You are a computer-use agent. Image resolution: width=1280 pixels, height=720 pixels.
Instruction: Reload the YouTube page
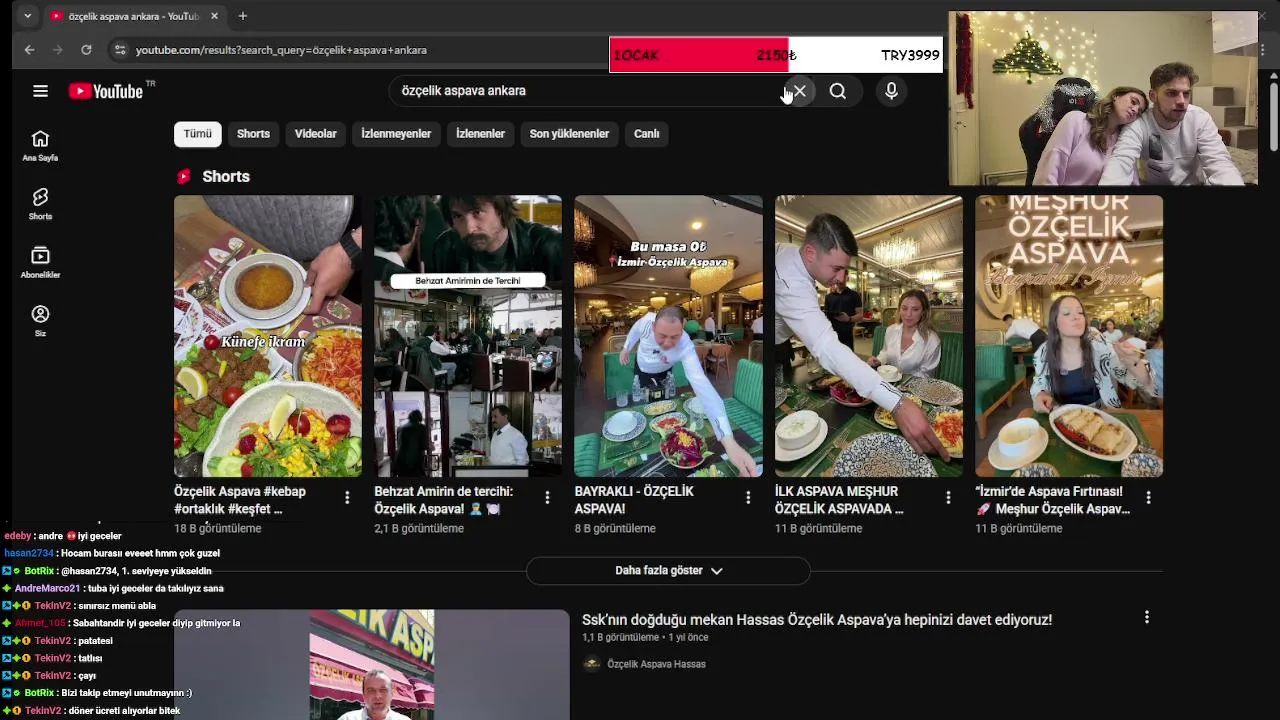pyautogui.click(x=86, y=50)
